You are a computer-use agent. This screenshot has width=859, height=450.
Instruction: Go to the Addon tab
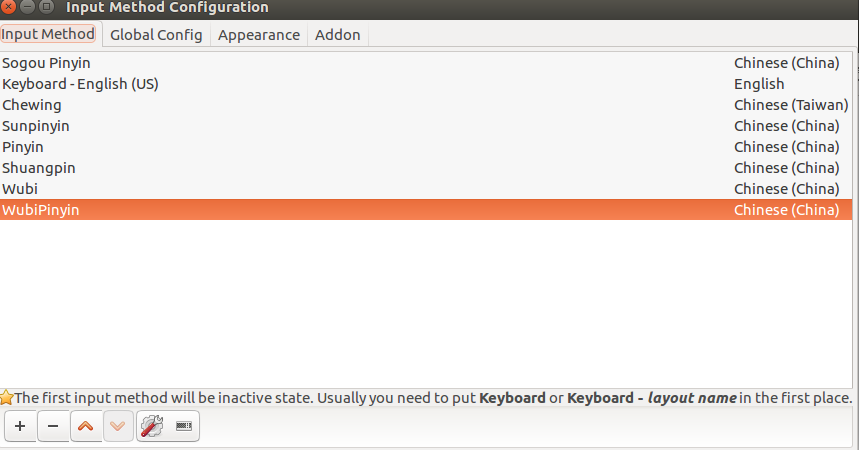(x=337, y=35)
